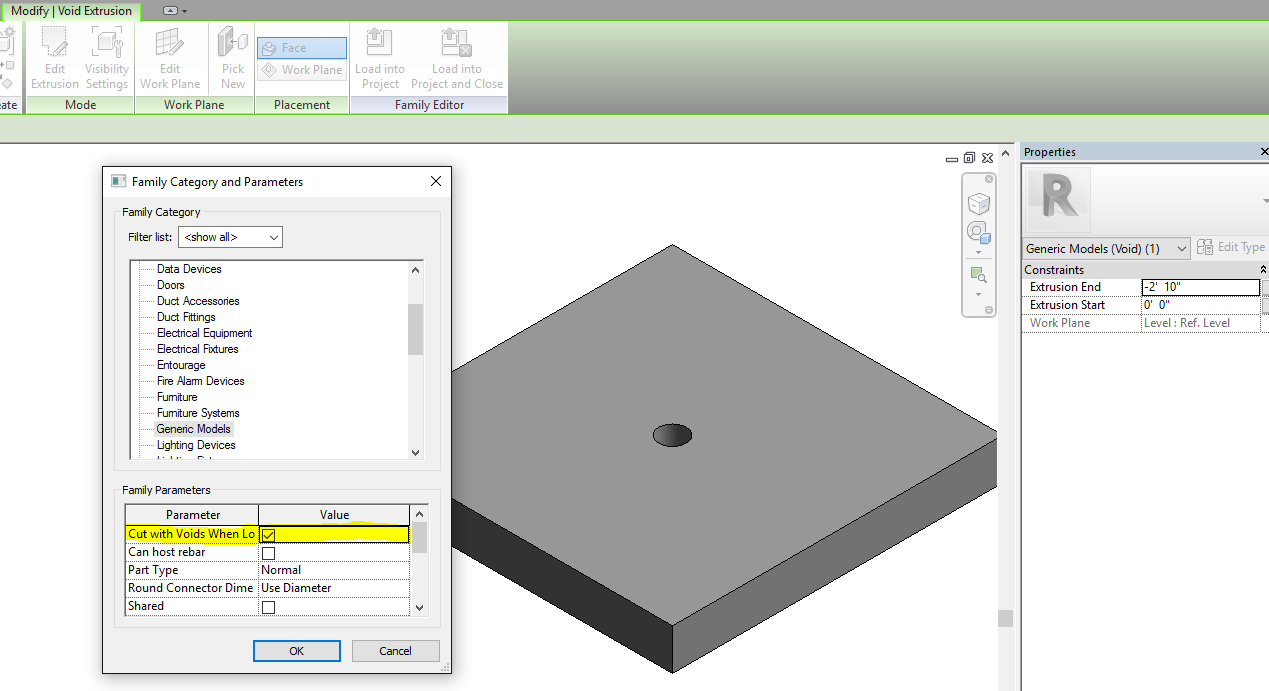The height and width of the screenshot is (691, 1269).
Task: Uncheck Cut with Voids When Loaded
Action: (267, 534)
